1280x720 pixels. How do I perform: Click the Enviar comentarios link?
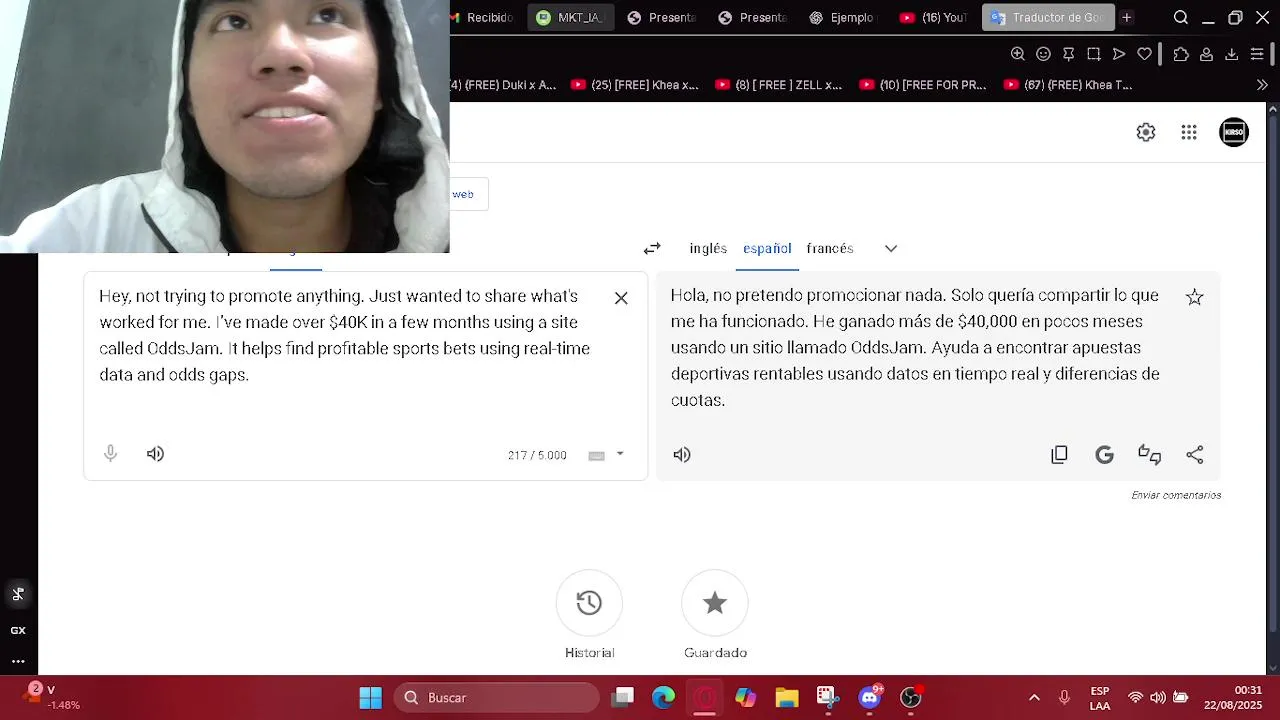click(x=1176, y=495)
